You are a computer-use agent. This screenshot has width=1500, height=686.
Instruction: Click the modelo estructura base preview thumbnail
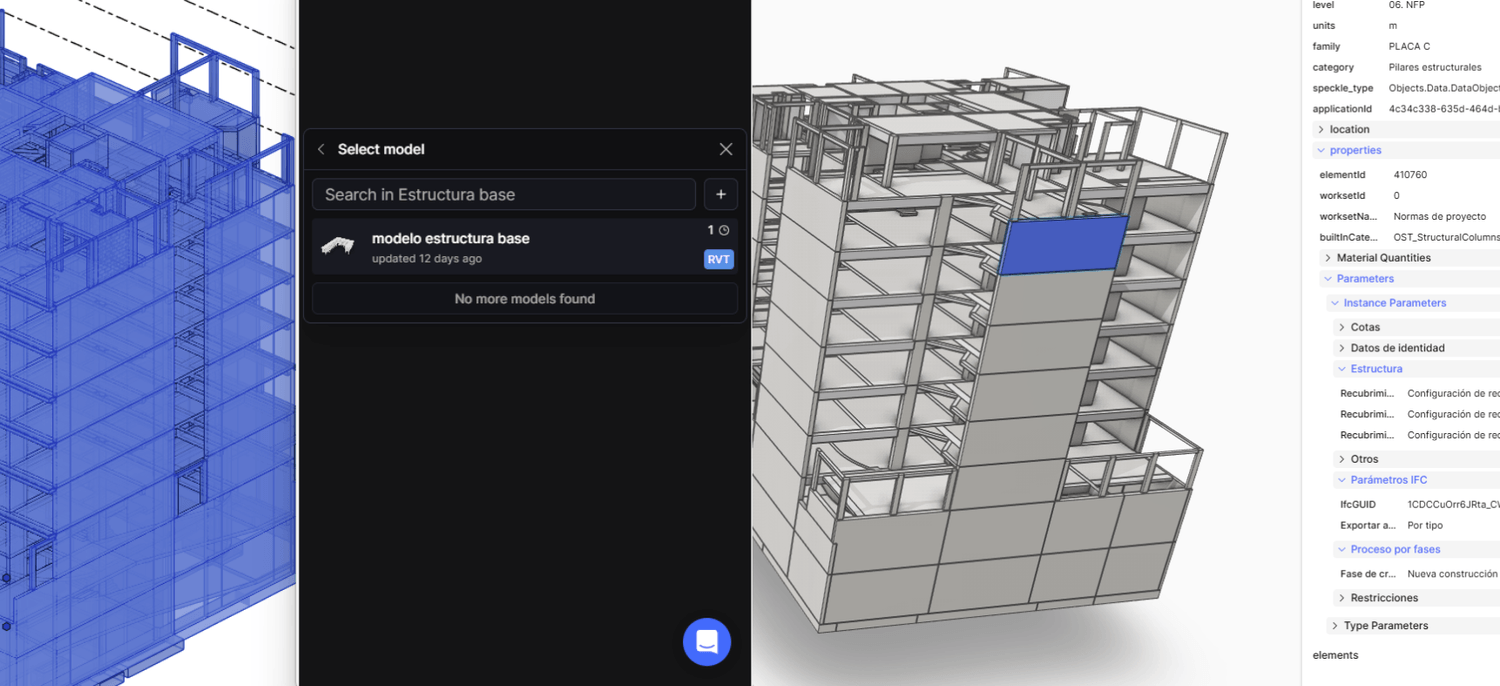[x=339, y=245]
